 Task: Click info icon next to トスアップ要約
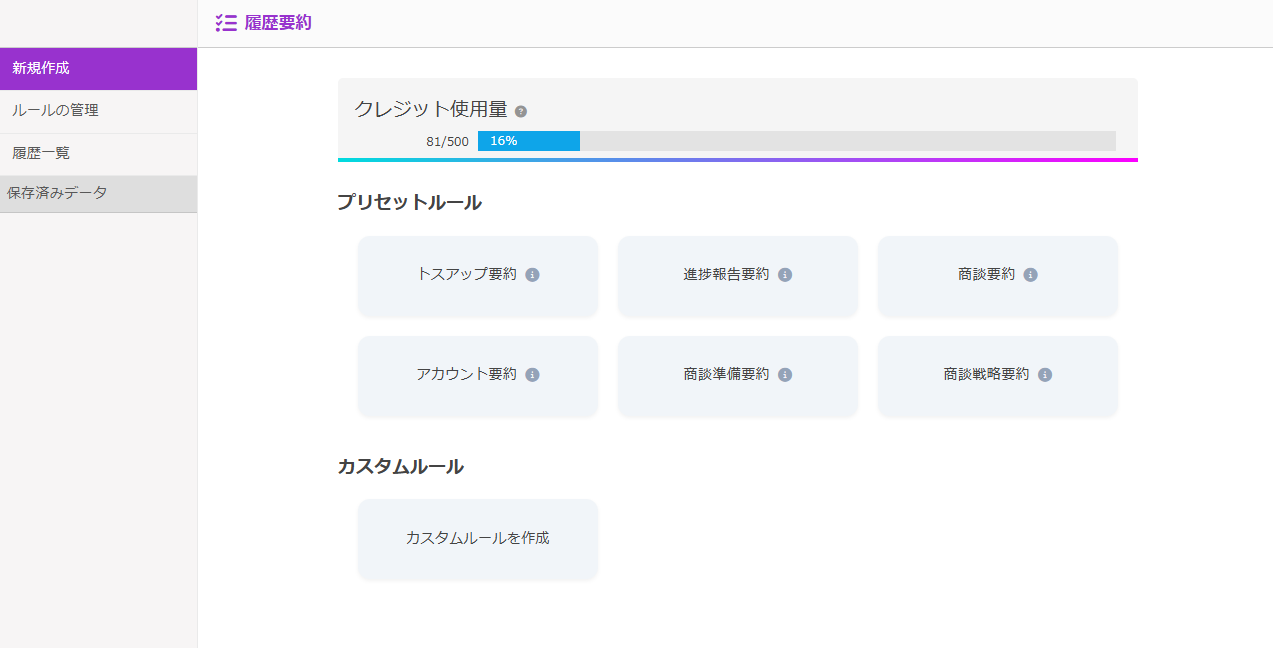(x=532, y=275)
